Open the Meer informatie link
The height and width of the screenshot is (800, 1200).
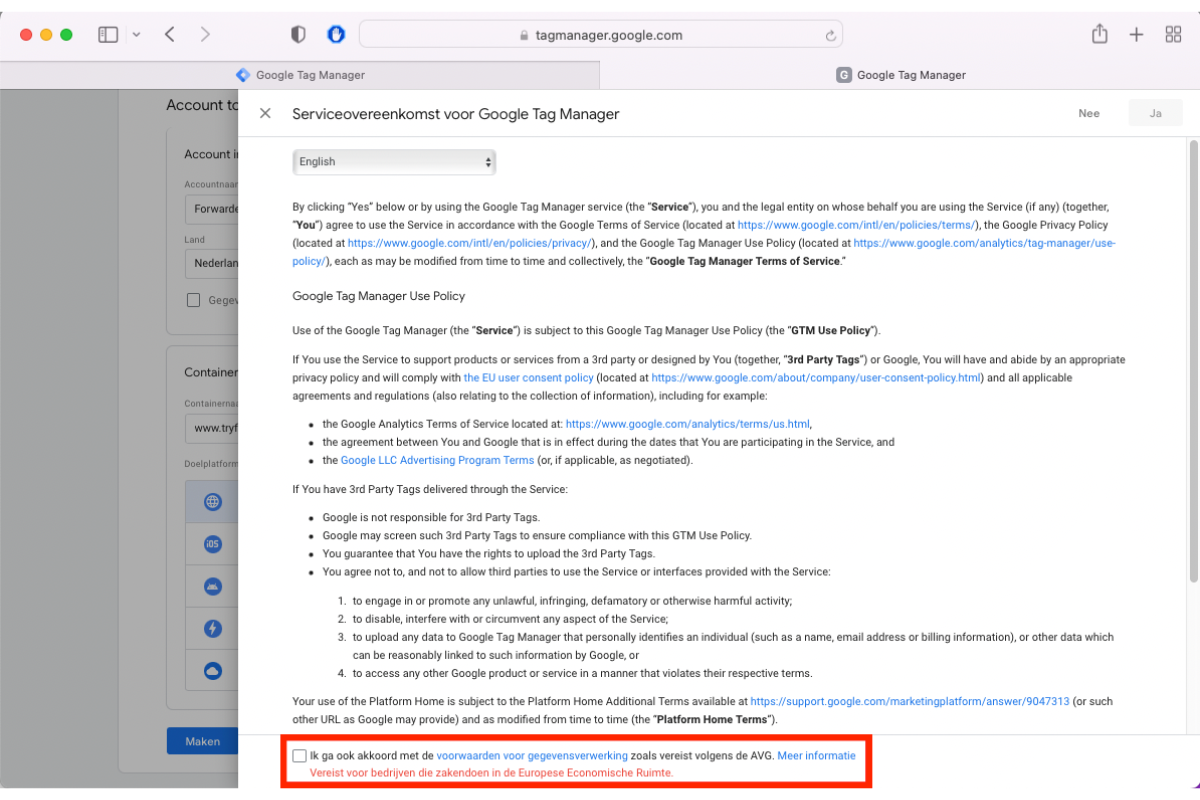816,756
